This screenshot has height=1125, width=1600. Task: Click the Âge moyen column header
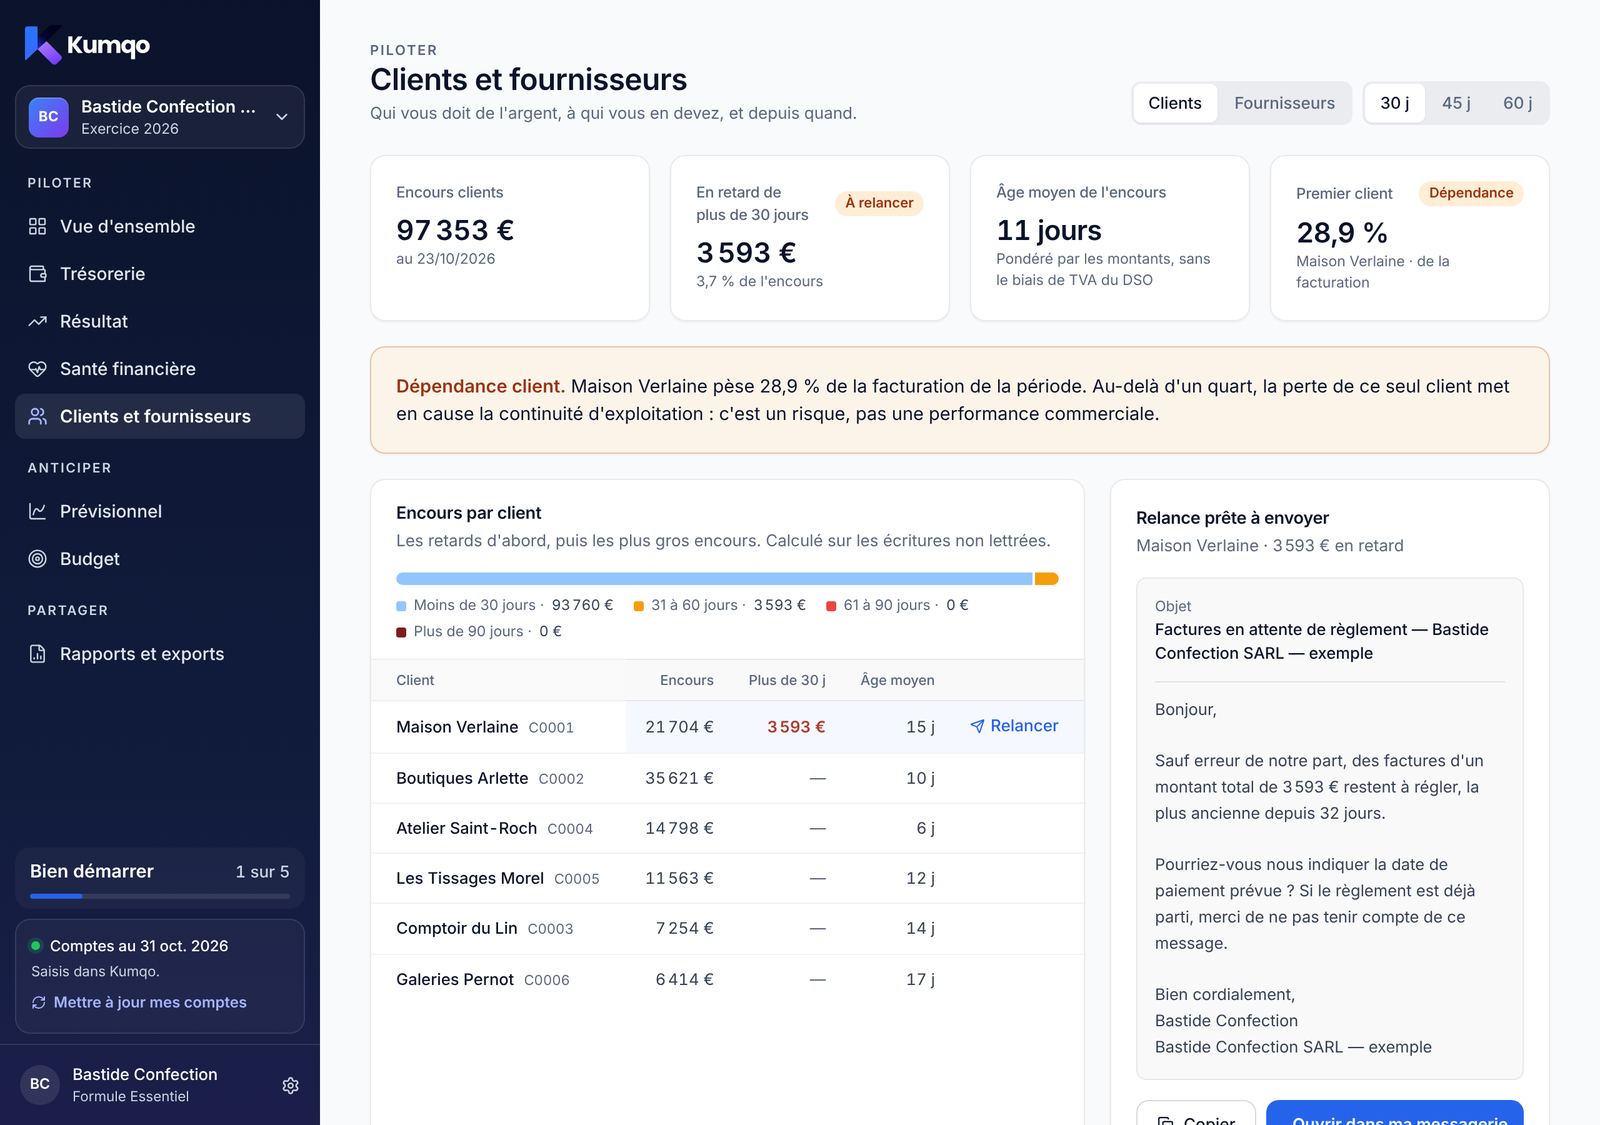click(x=897, y=680)
